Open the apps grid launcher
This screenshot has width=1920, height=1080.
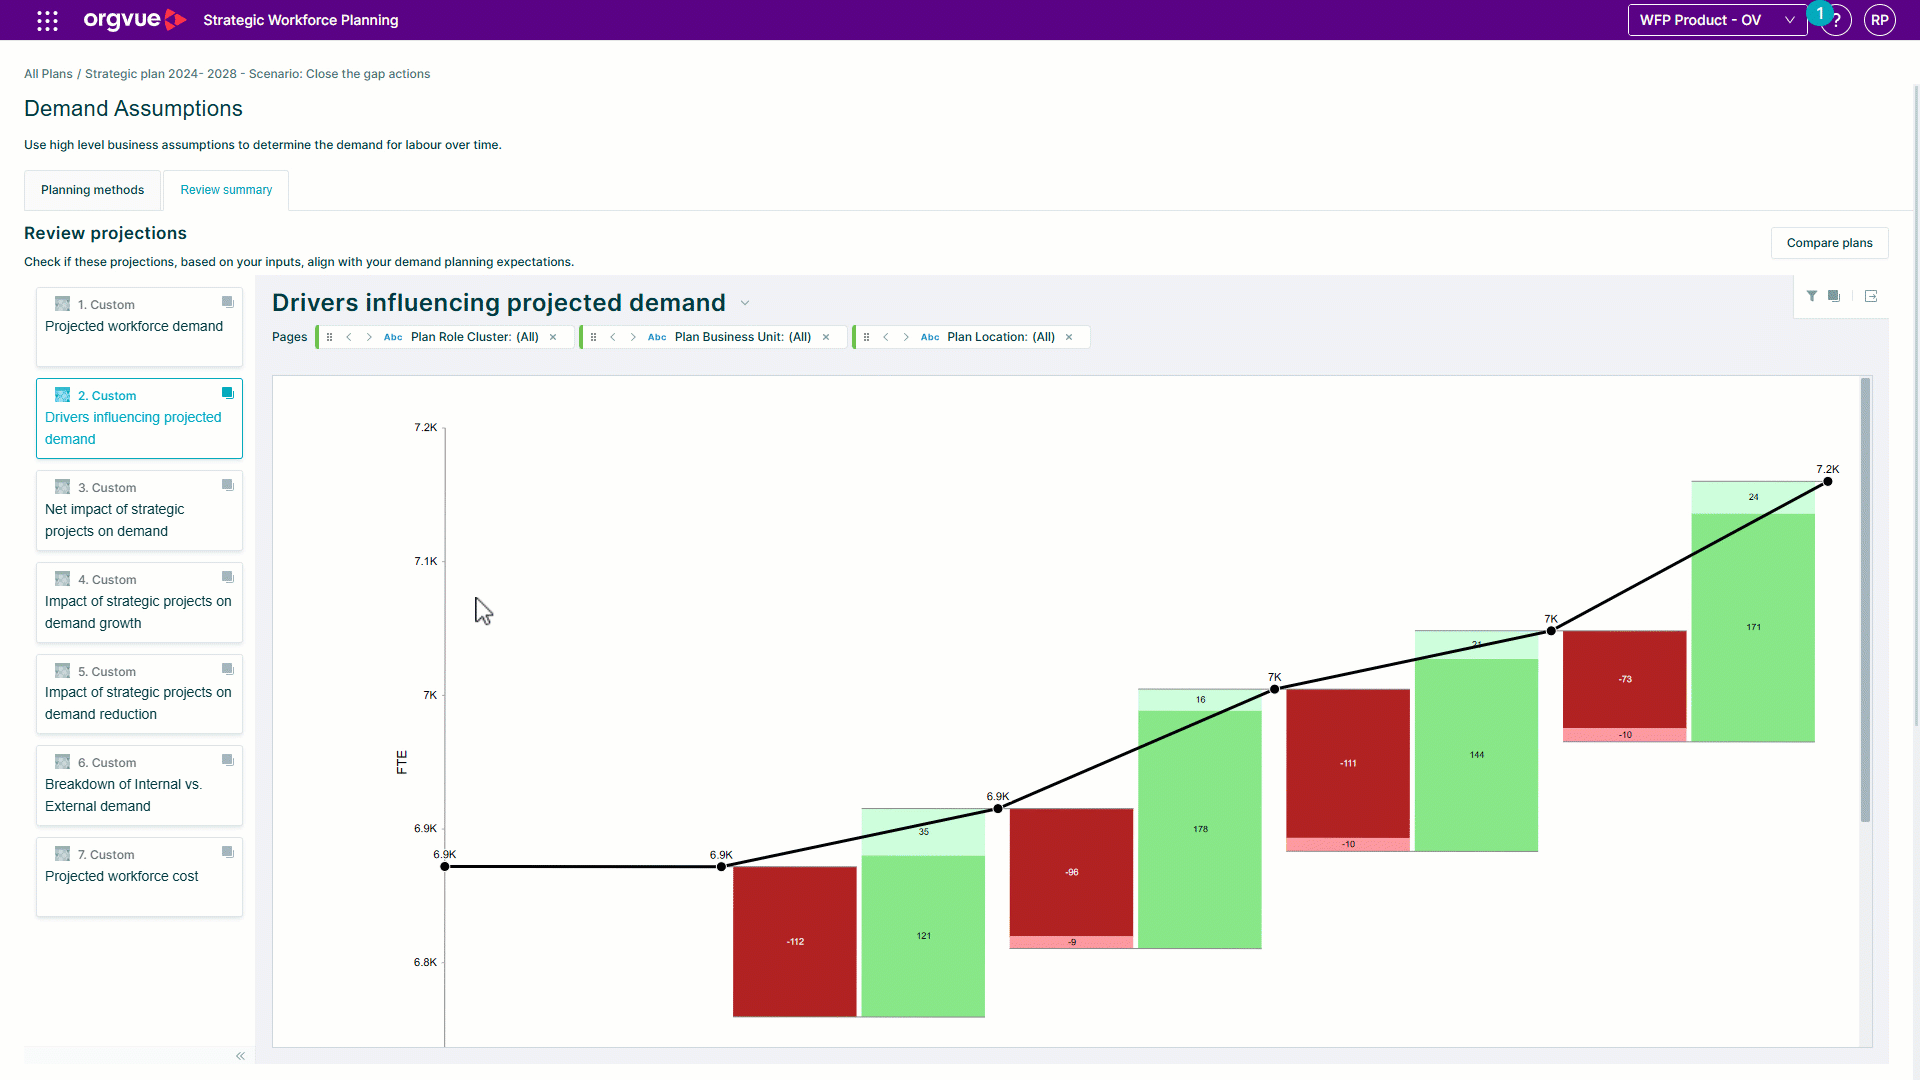[47, 20]
